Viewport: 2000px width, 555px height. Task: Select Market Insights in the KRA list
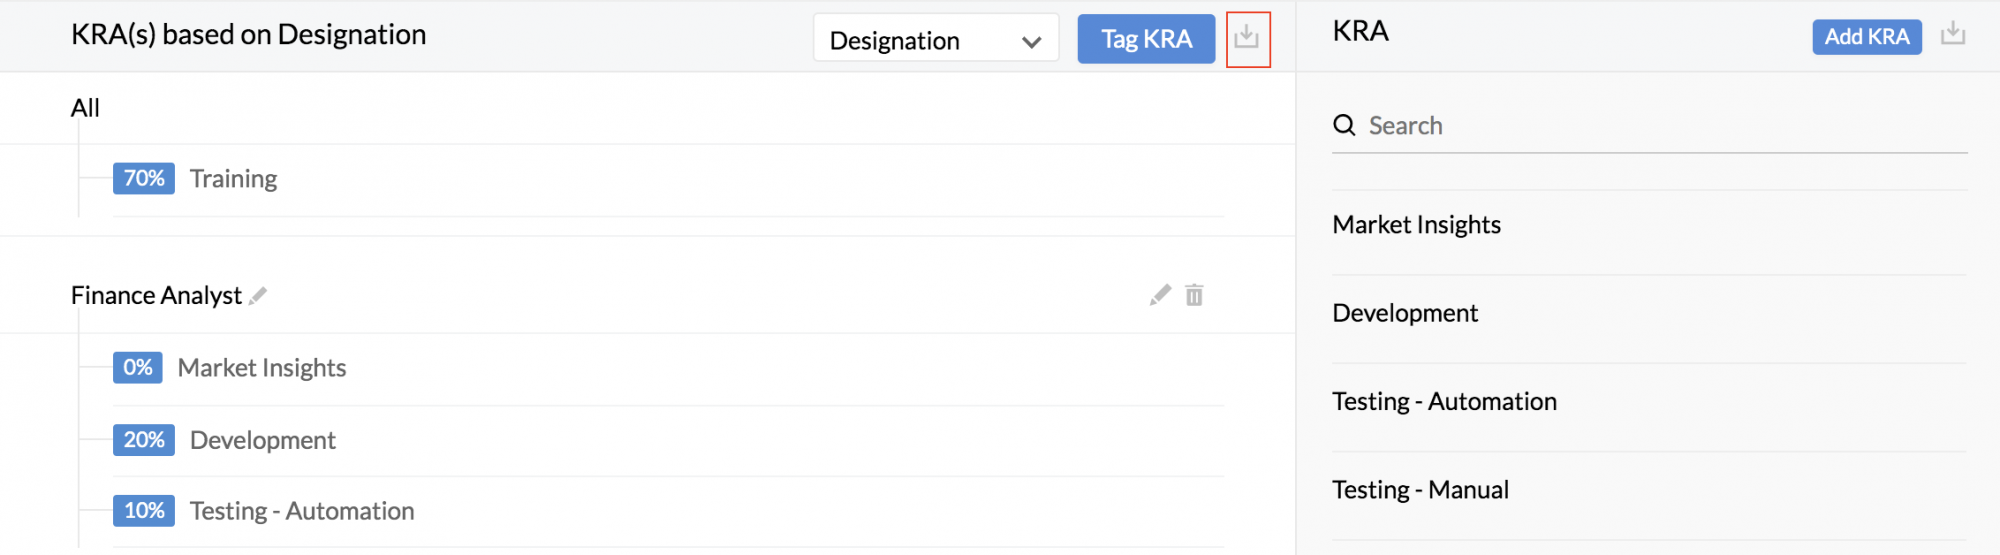1417,225
